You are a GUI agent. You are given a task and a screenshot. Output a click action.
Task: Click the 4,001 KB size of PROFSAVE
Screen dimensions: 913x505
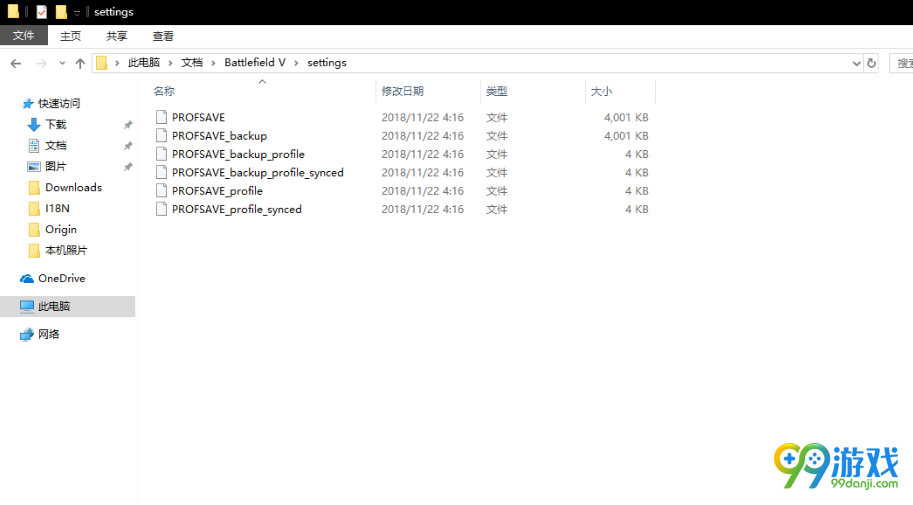[x=626, y=117]
